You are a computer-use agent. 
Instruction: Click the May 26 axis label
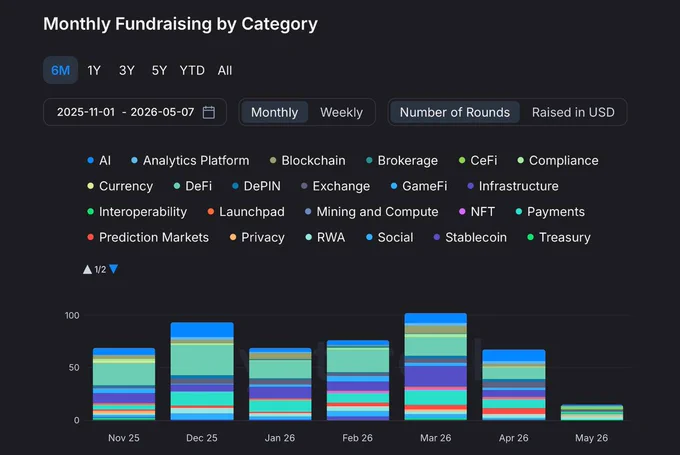(592, 438)
